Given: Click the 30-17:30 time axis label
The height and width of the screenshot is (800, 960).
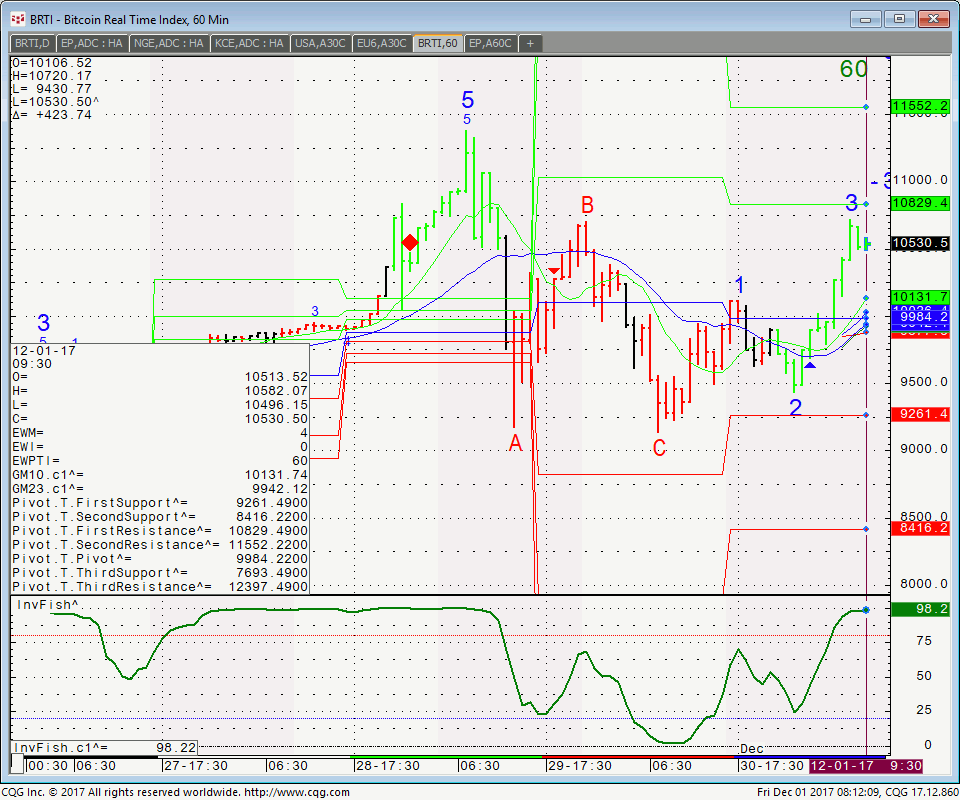Looking at the screenshot, I should click(771, 766).
